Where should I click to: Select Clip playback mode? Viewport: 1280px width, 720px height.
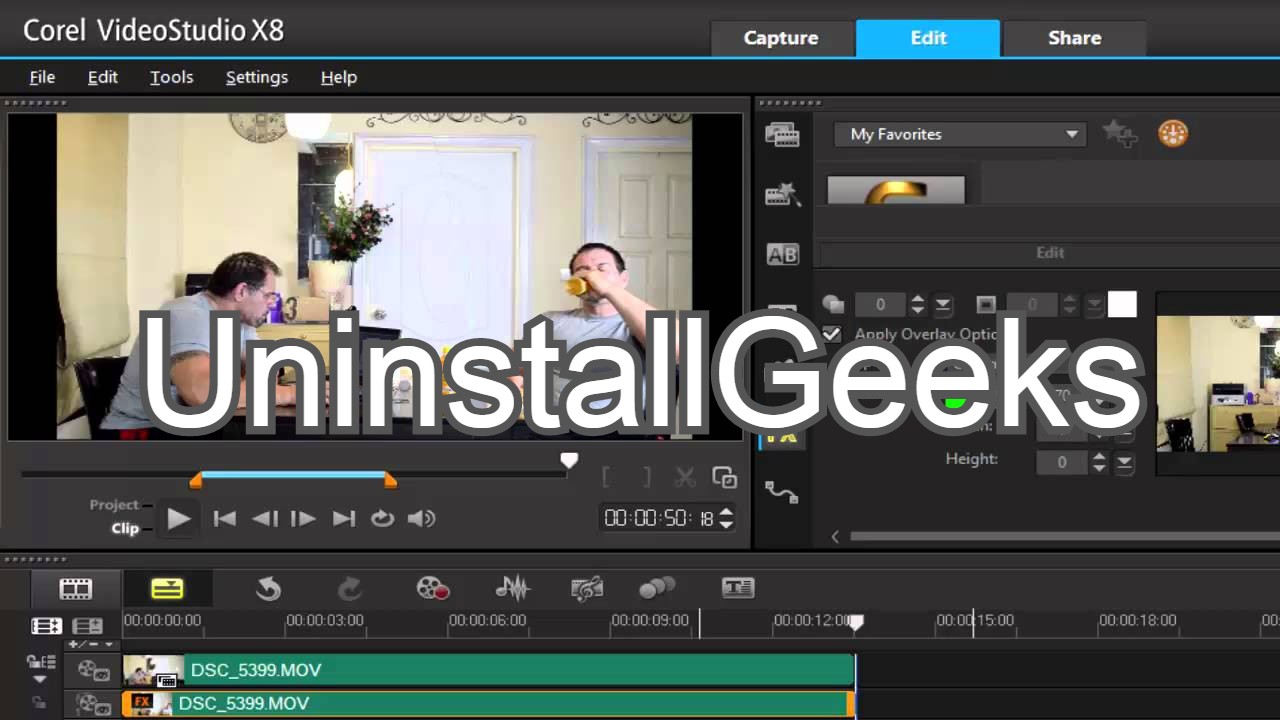(125, 528)
